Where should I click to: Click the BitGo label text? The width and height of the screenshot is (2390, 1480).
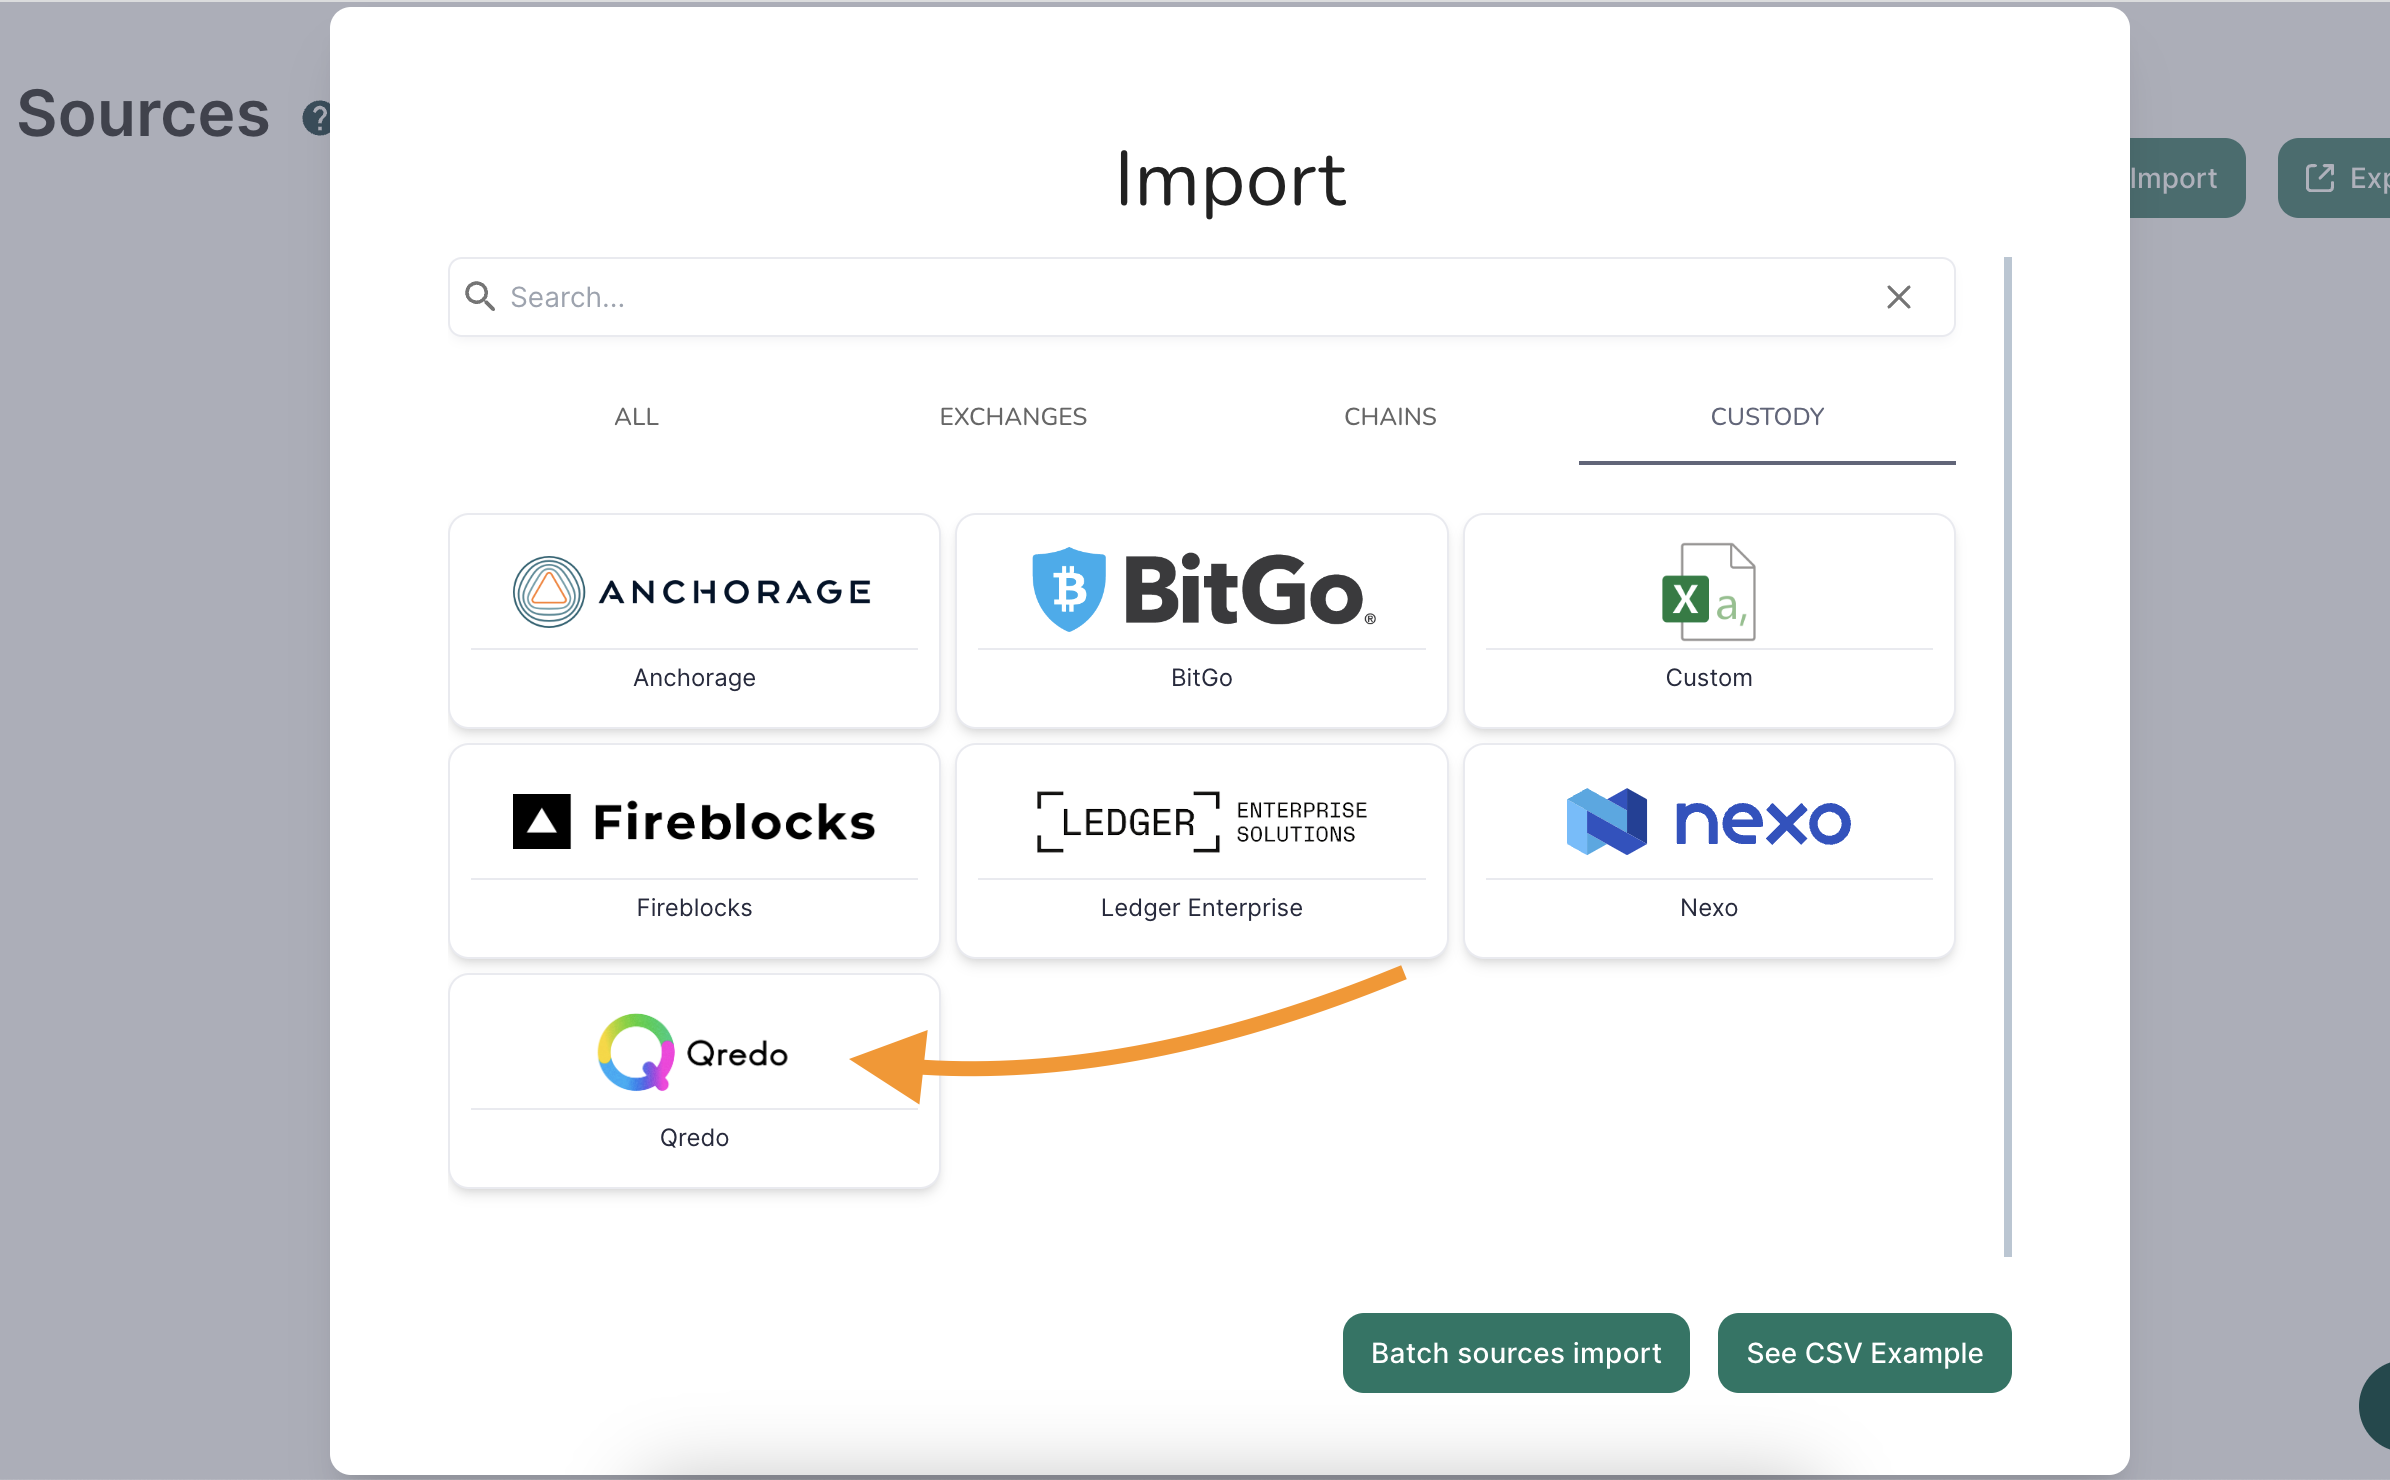(x=1201, y=678)
